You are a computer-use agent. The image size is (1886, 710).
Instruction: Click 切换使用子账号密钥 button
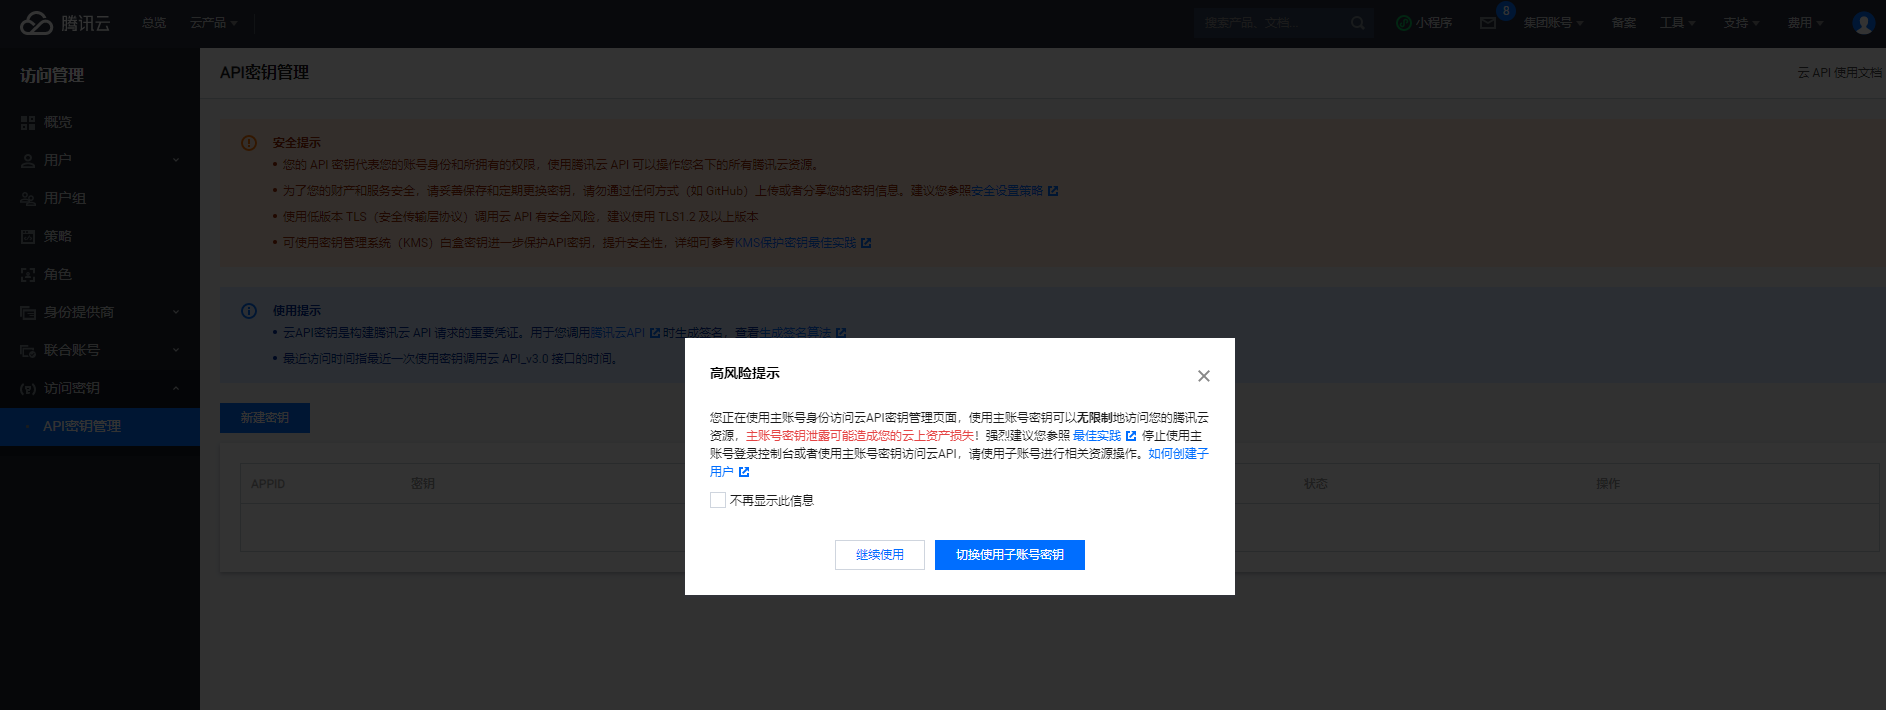click(x=1010, y=555)
